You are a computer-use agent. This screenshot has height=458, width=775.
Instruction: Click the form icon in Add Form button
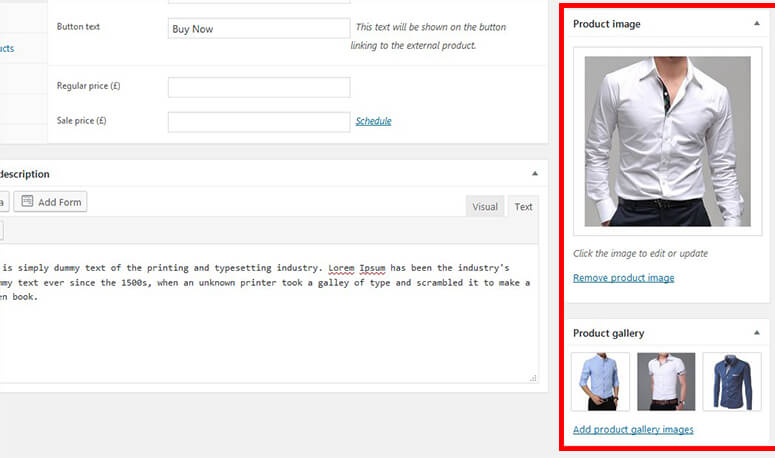(x=27, y=201)
